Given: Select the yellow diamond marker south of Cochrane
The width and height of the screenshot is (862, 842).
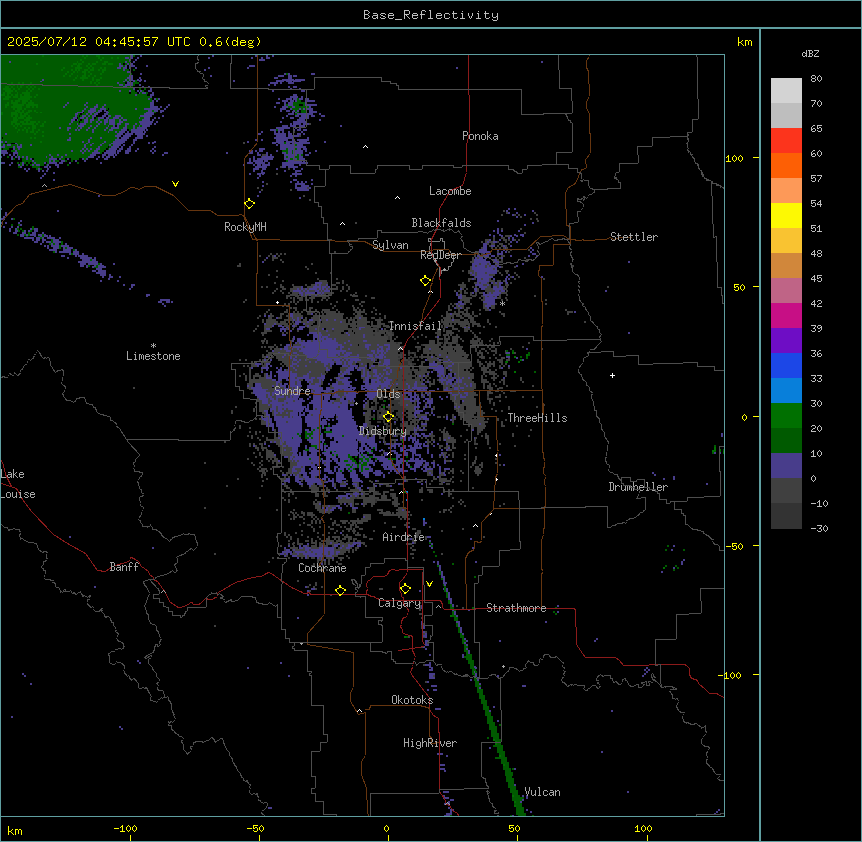Looking at the screenshot, I should pyautogui.click(x=340, y=590).
